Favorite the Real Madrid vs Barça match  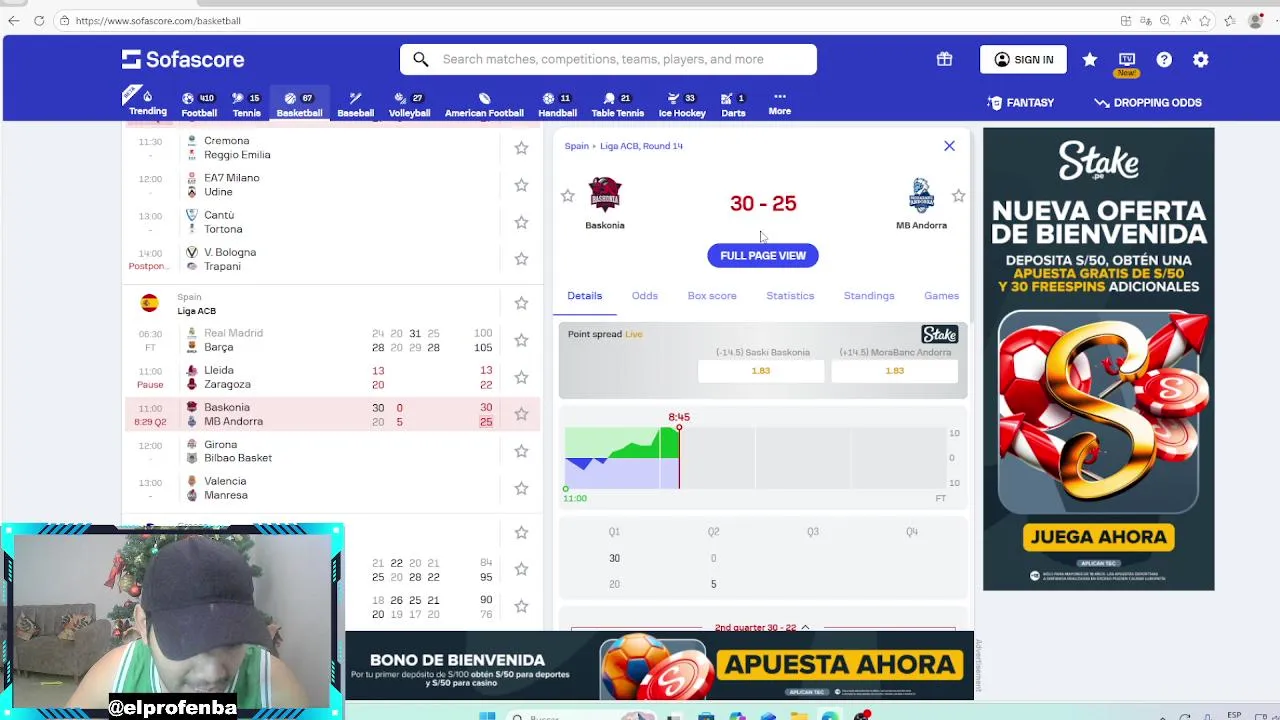(x=521, y=340)
